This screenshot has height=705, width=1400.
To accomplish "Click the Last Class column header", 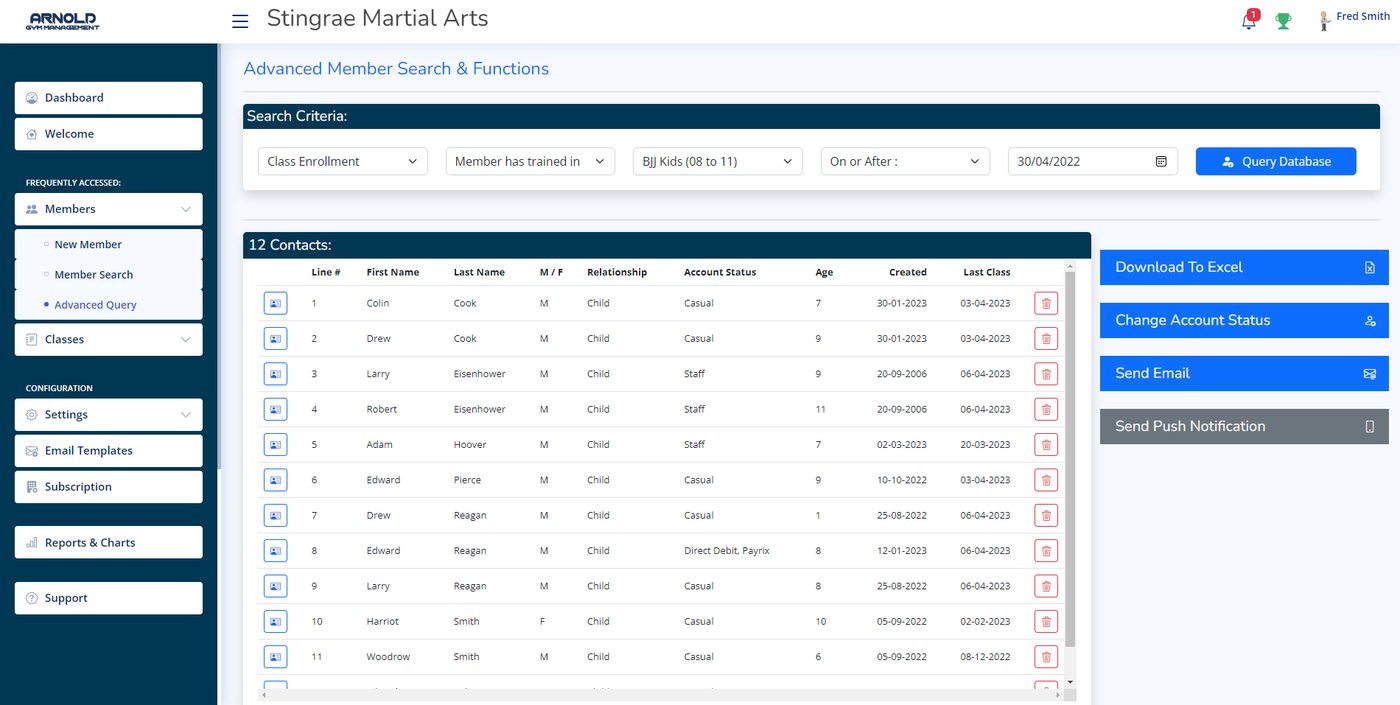I will (986, 272).
